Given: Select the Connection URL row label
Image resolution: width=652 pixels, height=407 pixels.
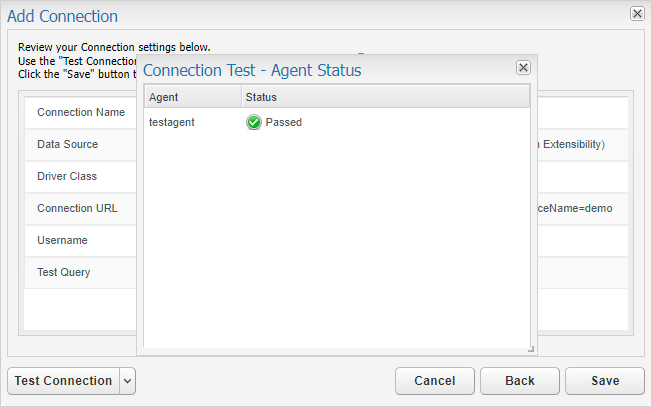Looking at the screenshot, I should (77, 208).
